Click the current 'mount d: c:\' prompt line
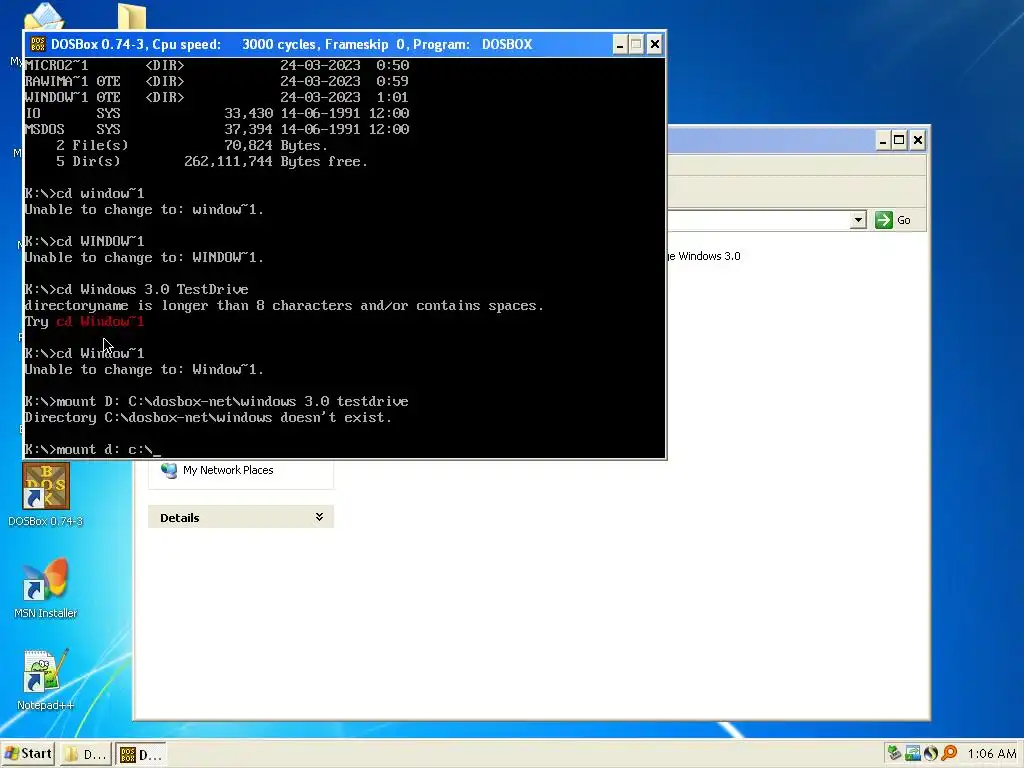This screenshot has height=768, width=1024. (92, 449)
